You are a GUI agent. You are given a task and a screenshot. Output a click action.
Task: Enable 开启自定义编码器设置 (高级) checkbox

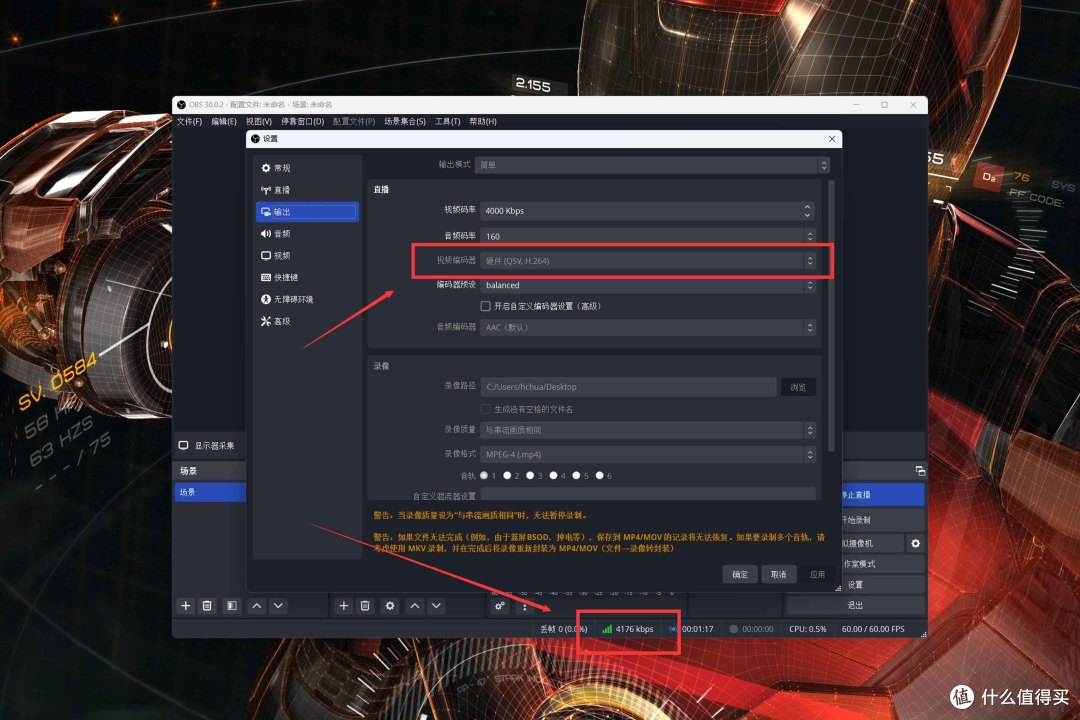click(486, 307)
